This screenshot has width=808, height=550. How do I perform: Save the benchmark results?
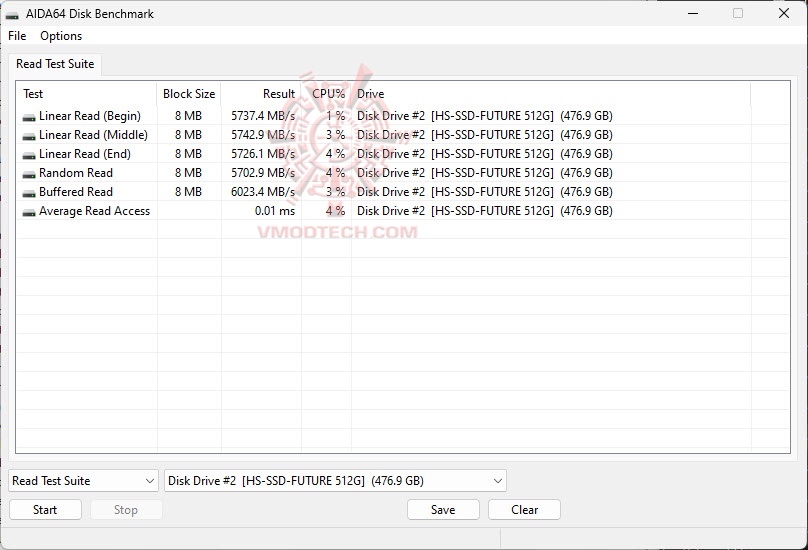pos(443,509)
